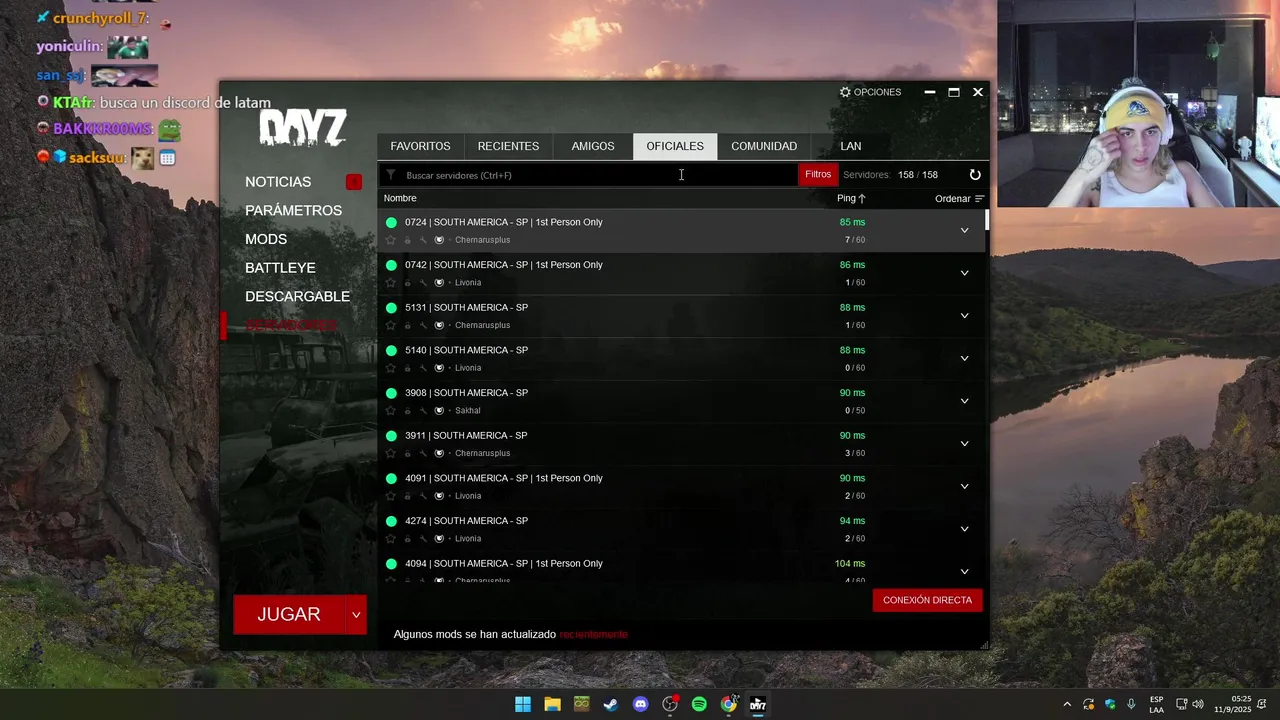Favorite server 5140 with its star
Image resolution: width=1280 pixels, height=720 pixels.
point(391,368)
